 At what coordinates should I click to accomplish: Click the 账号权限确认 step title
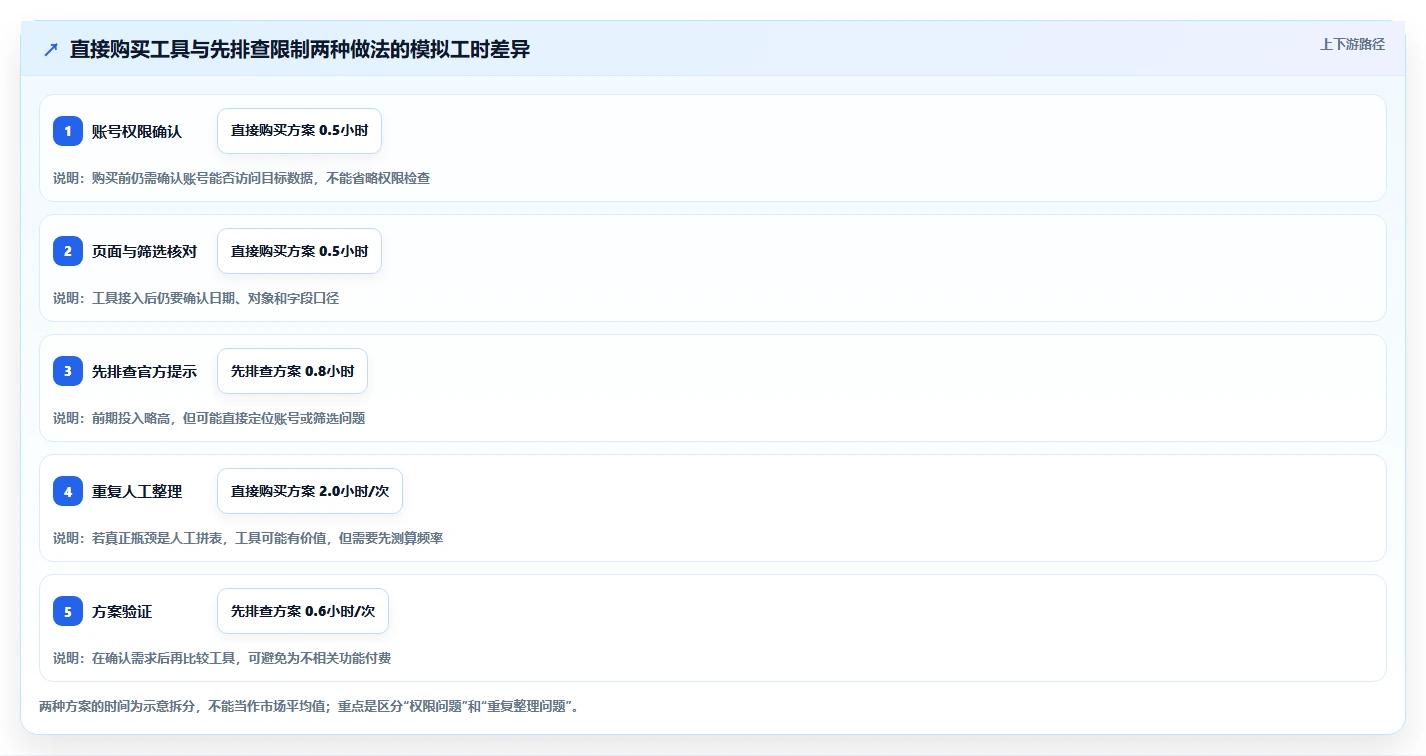pyautogui.click(x=137, y=131)
